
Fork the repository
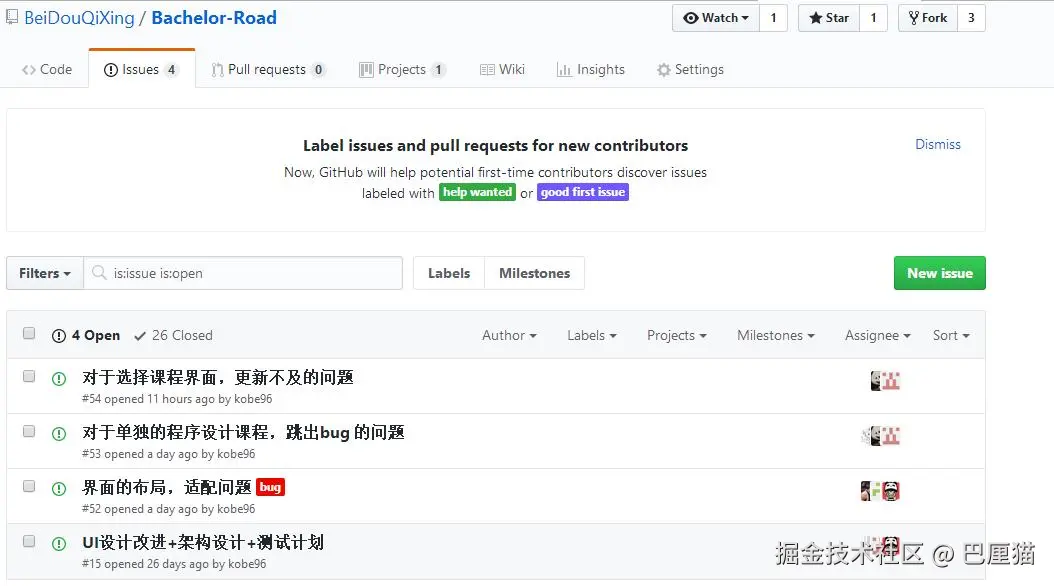(928, 18)
